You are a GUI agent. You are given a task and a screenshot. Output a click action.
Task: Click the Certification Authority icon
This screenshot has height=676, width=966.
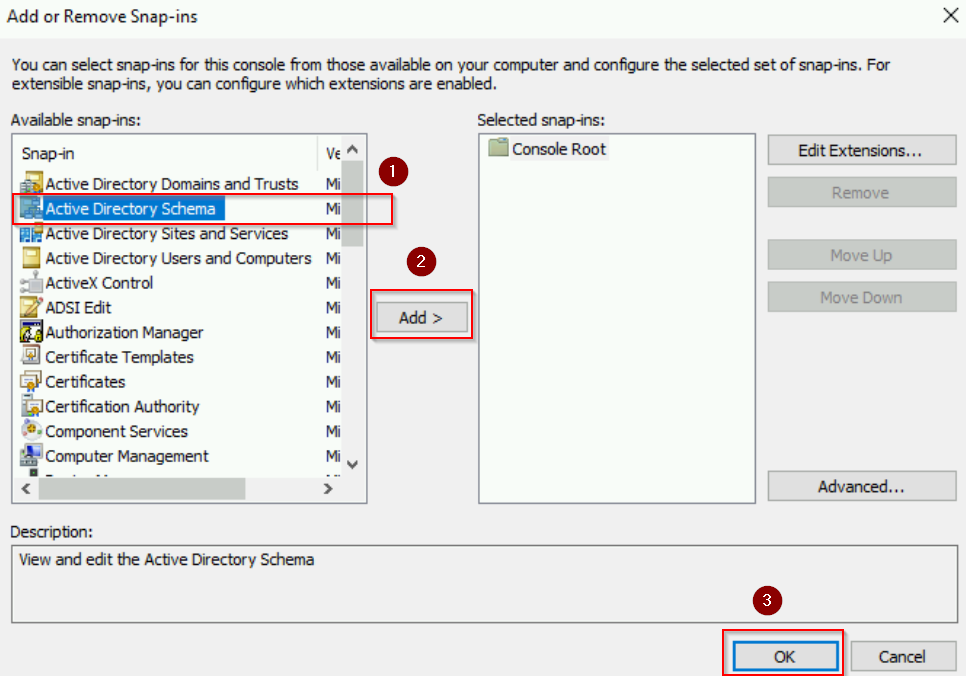[x=31, y=406]
